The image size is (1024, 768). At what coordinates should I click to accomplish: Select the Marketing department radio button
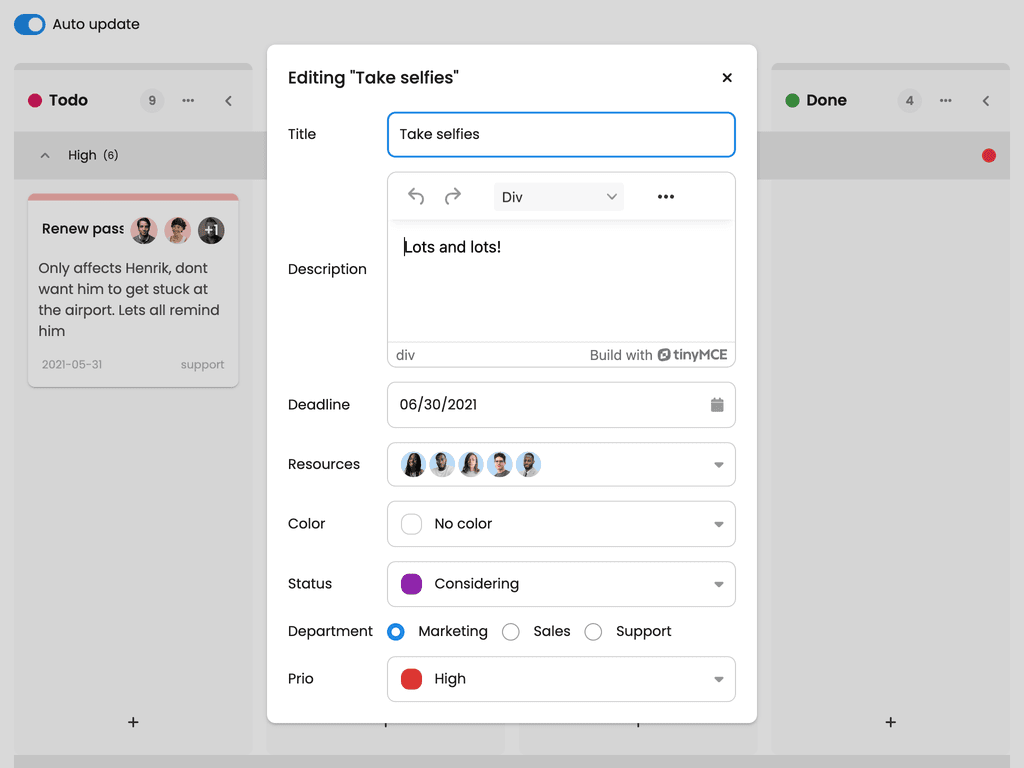(x=396, y=632)
